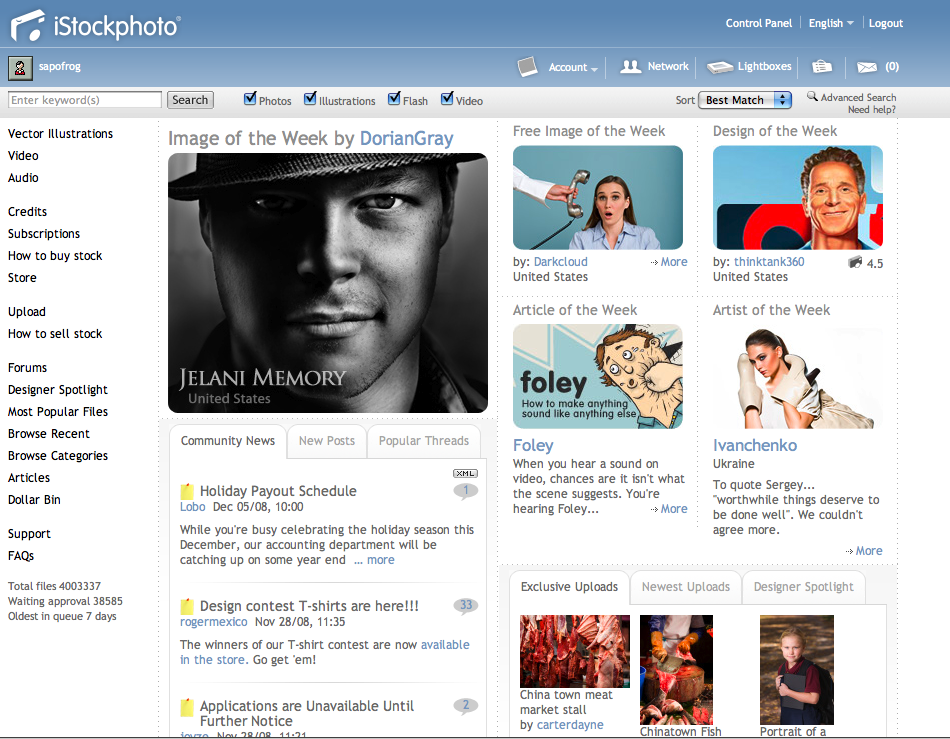Image resolution: width=950 pixels, height=739 pixels.
Task: Click the Design contest note icon
Action: point(187,606)
